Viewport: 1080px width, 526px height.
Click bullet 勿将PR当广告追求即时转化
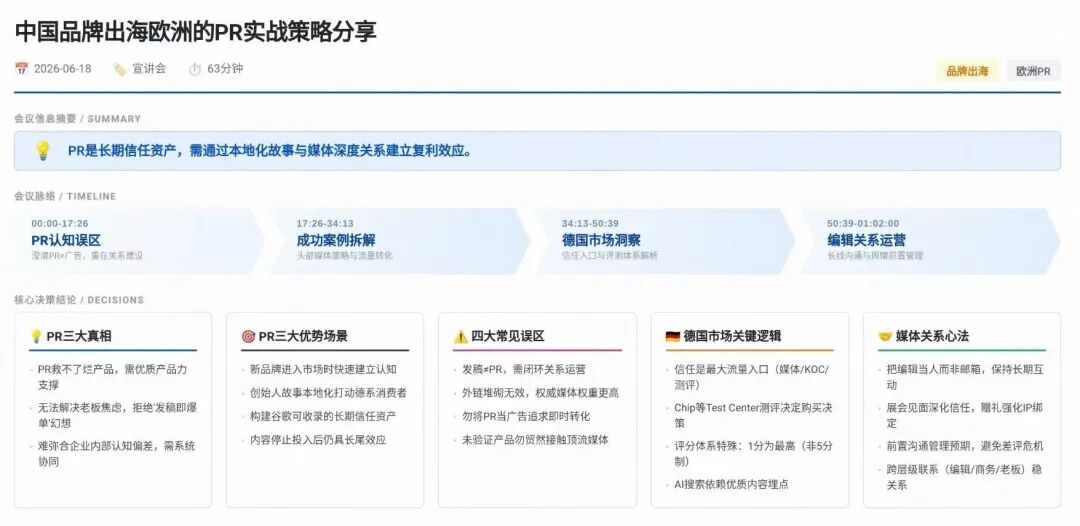(x=526, y=417)
